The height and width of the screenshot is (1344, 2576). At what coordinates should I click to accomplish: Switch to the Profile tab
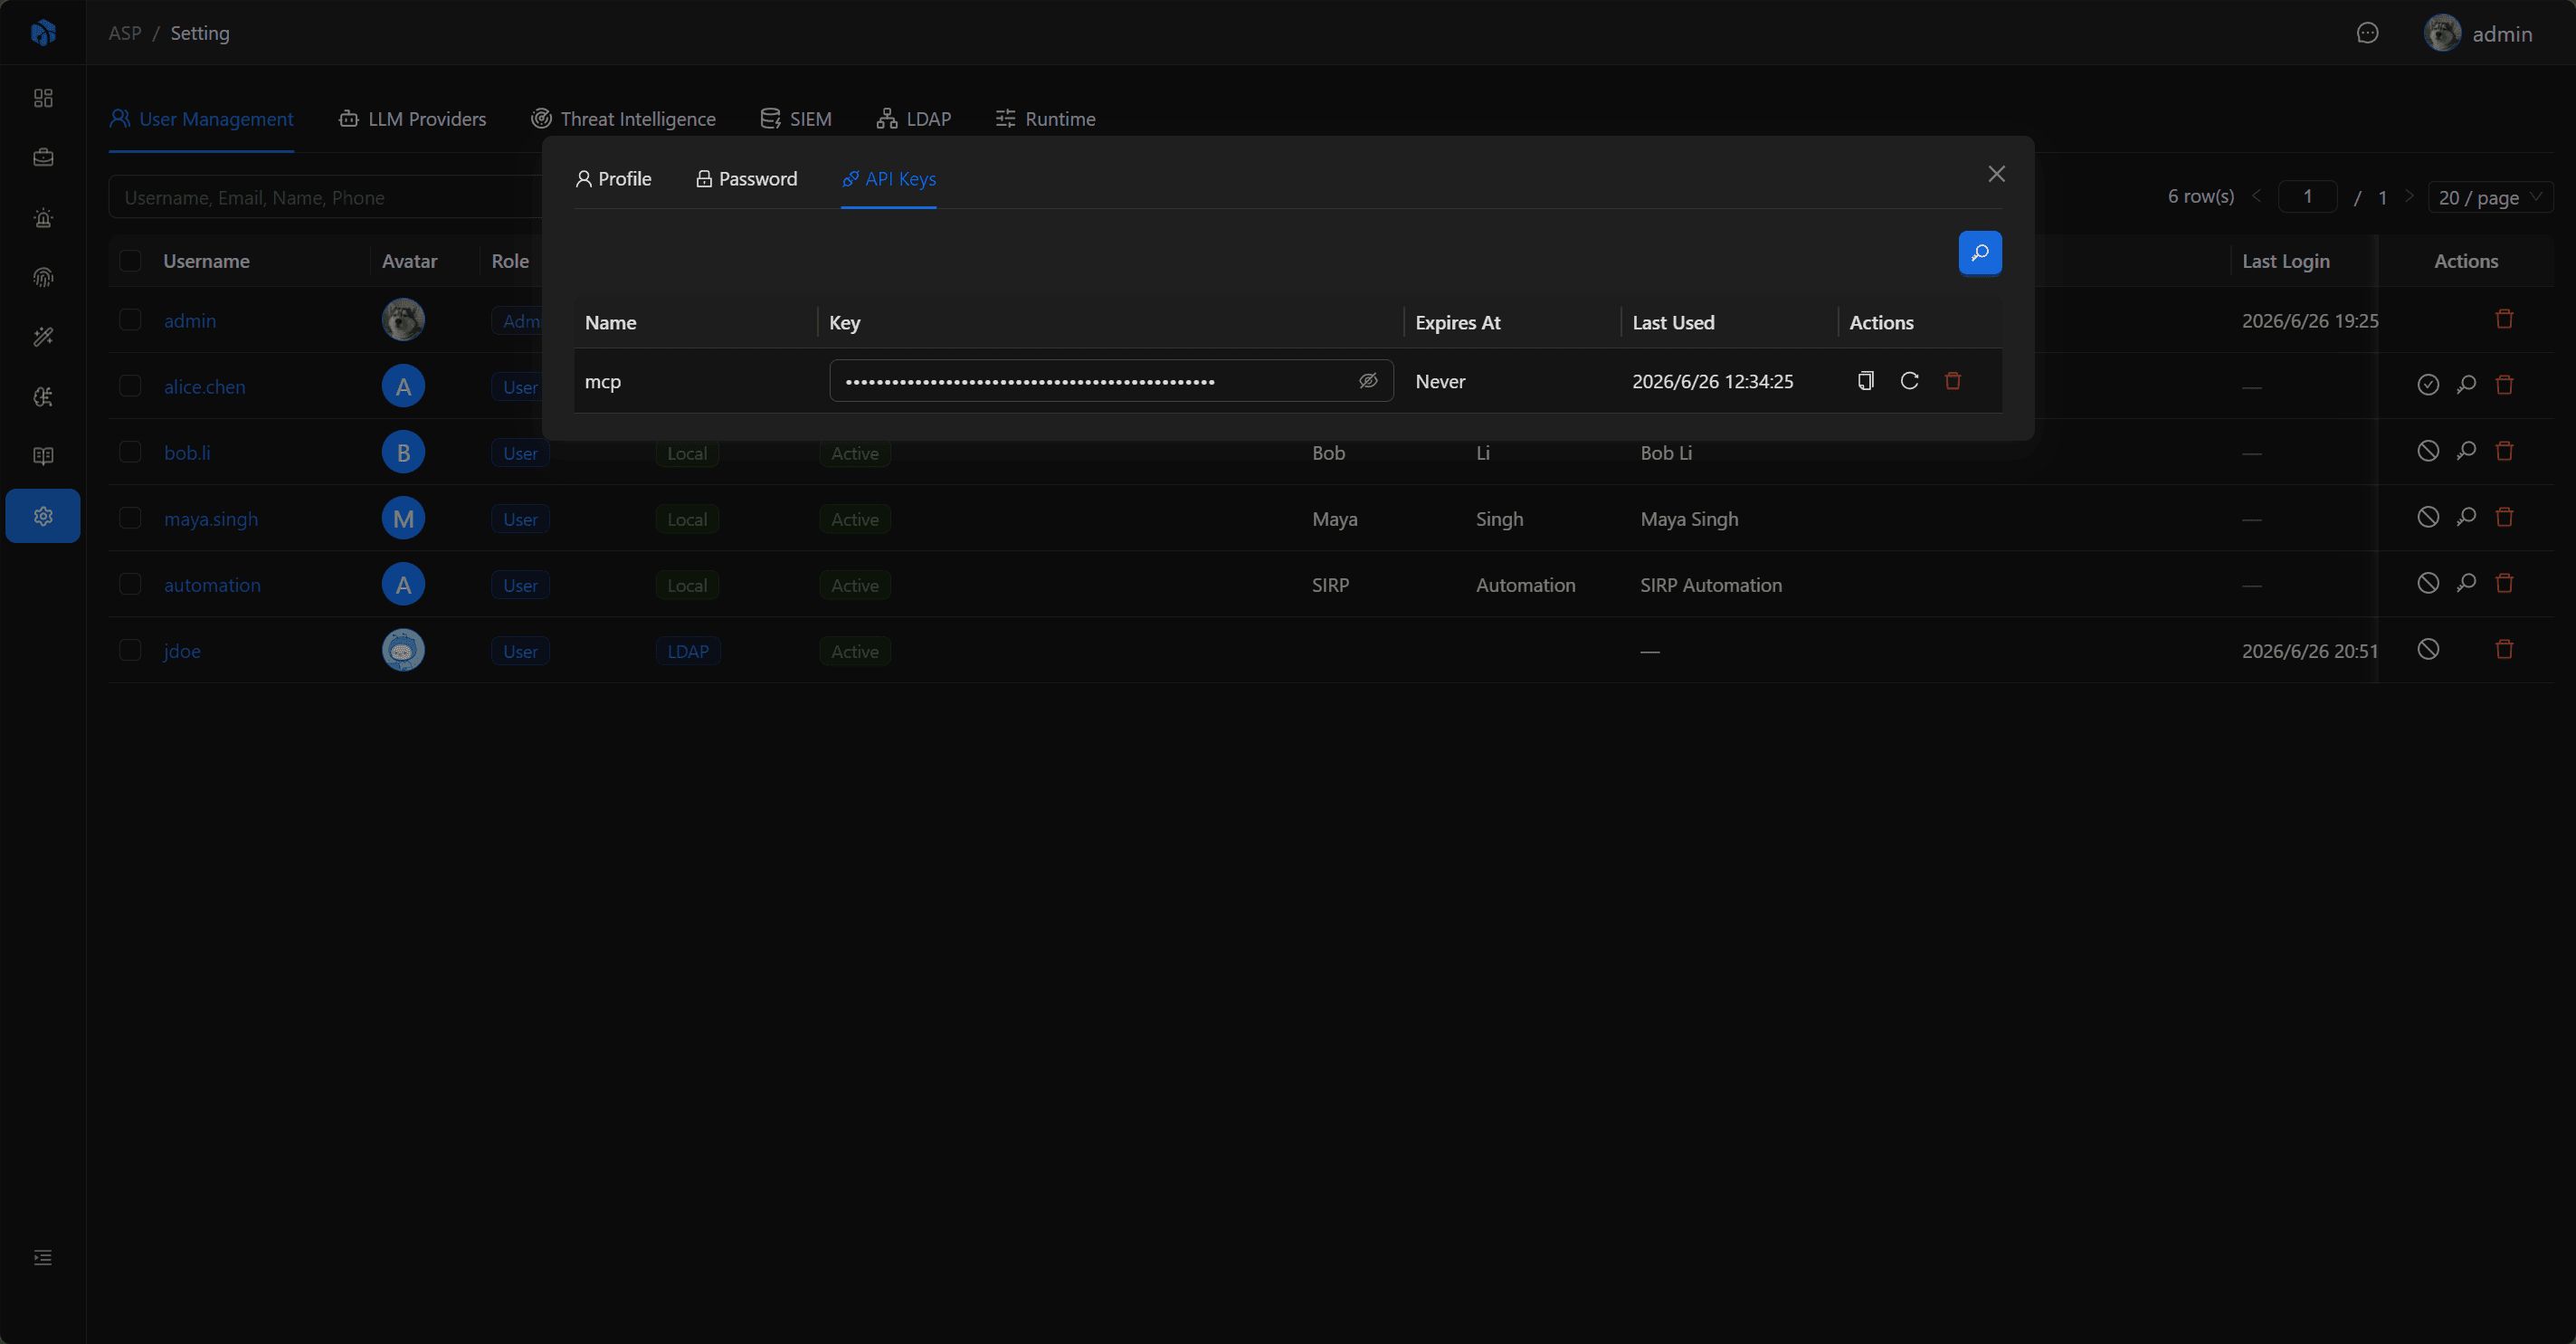[613, 179]
